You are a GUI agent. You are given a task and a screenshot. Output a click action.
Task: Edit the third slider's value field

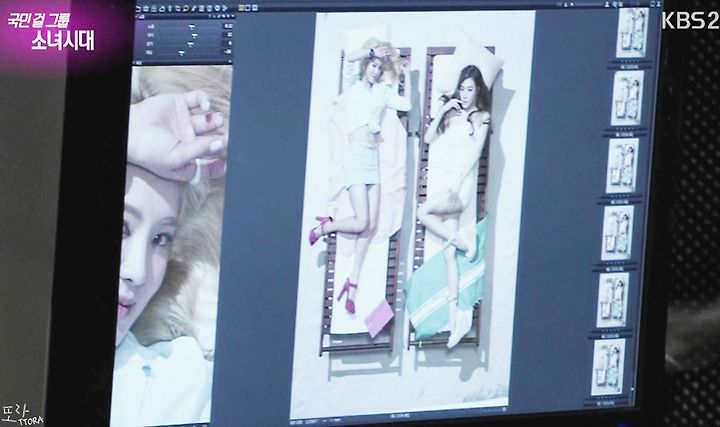click(x=228, y=43)
